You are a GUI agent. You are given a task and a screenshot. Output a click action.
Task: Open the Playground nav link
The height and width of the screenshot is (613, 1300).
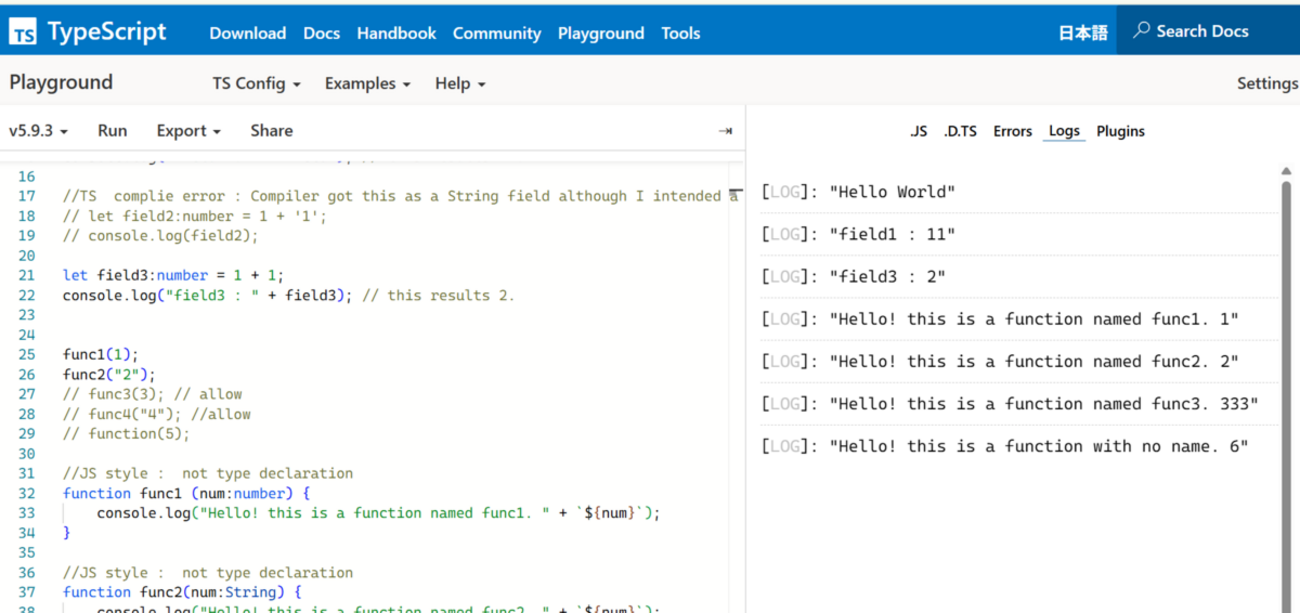click(601, 33)
